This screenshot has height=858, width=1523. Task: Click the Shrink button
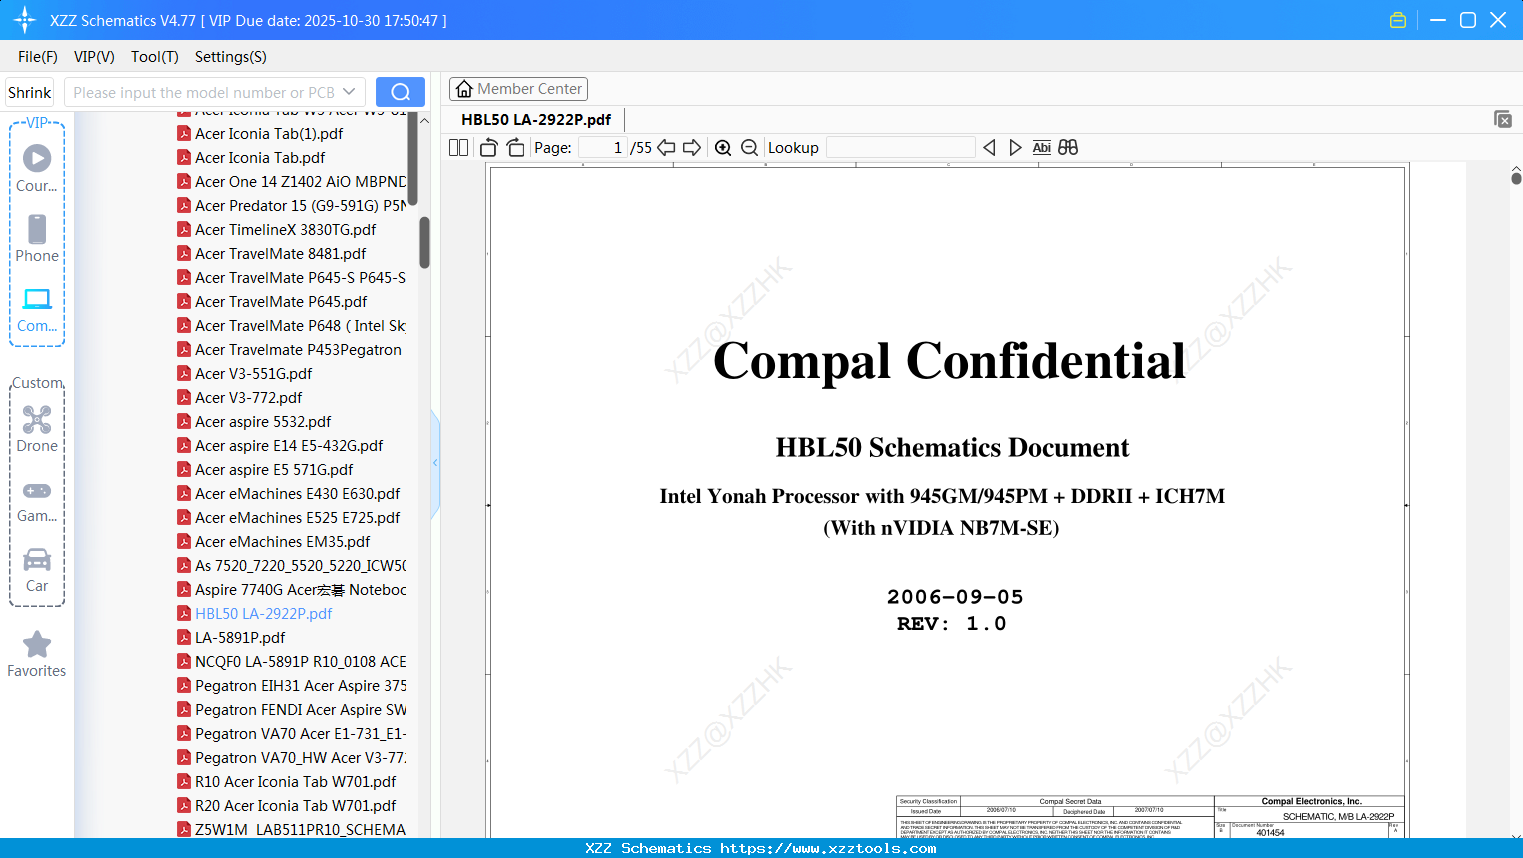coord(30,92)
